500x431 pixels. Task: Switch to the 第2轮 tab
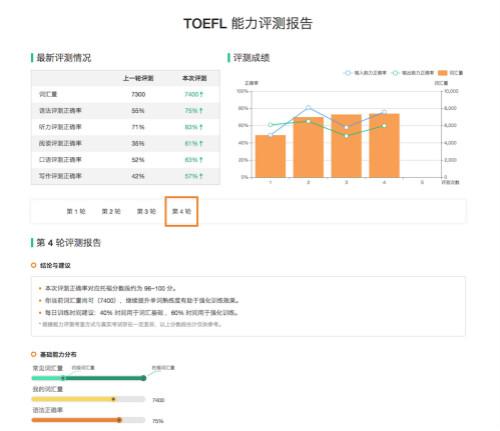(111, 211)
